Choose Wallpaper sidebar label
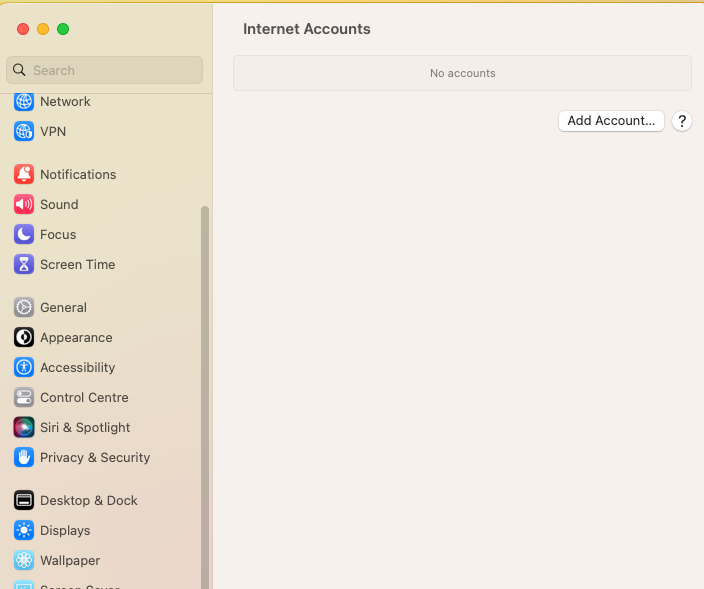Viewport: 704px width, 589px height. coord(70,561)
